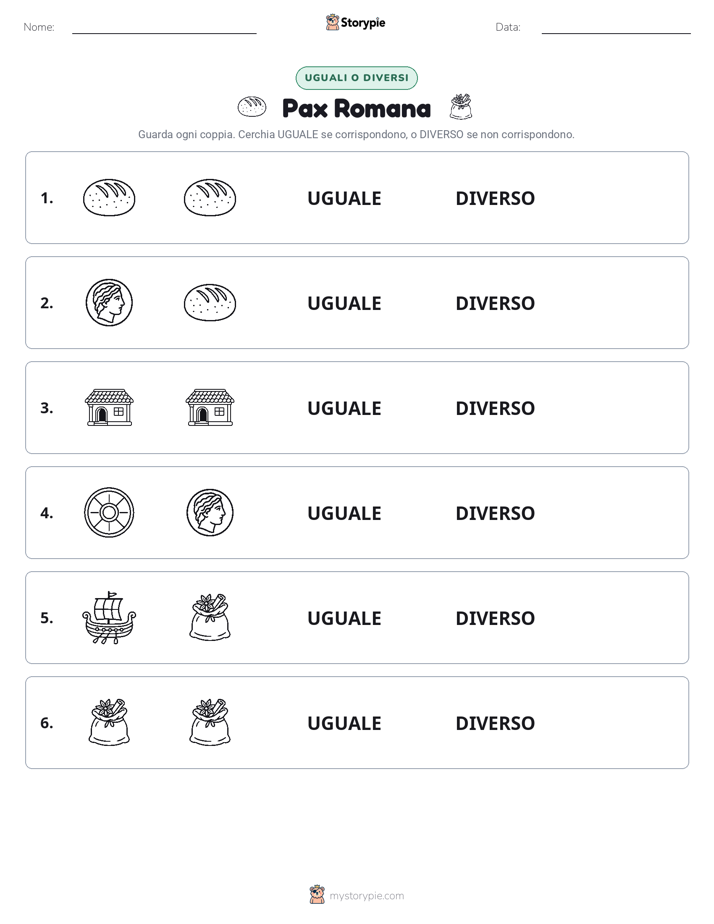The height and width of the screenshot is (924, 714).
Task: Open the mystorypie.com footer link
Action: tap(366, 896)
